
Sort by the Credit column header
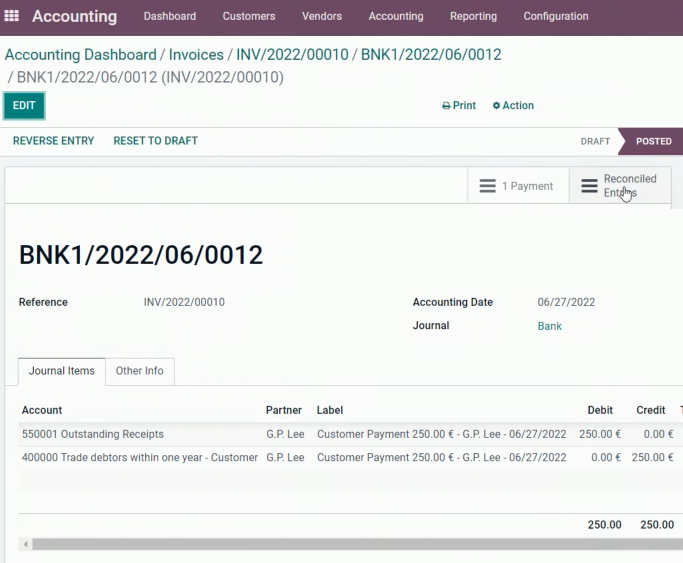[650, 410]
